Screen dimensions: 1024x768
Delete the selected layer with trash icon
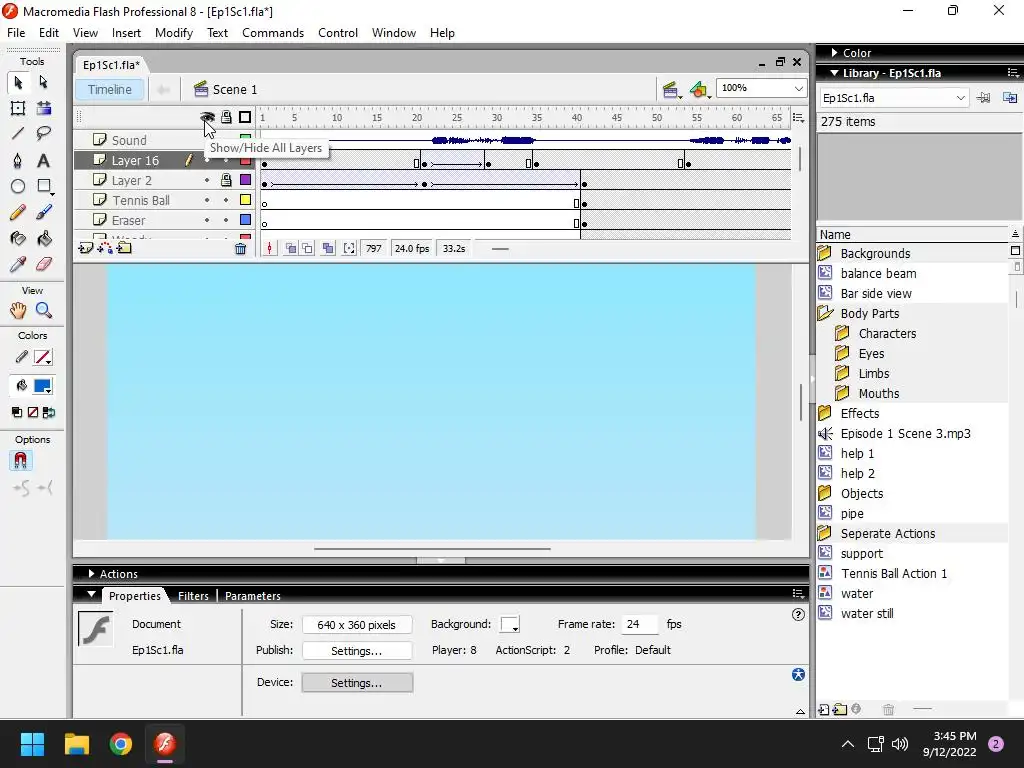tap(240, 248)
